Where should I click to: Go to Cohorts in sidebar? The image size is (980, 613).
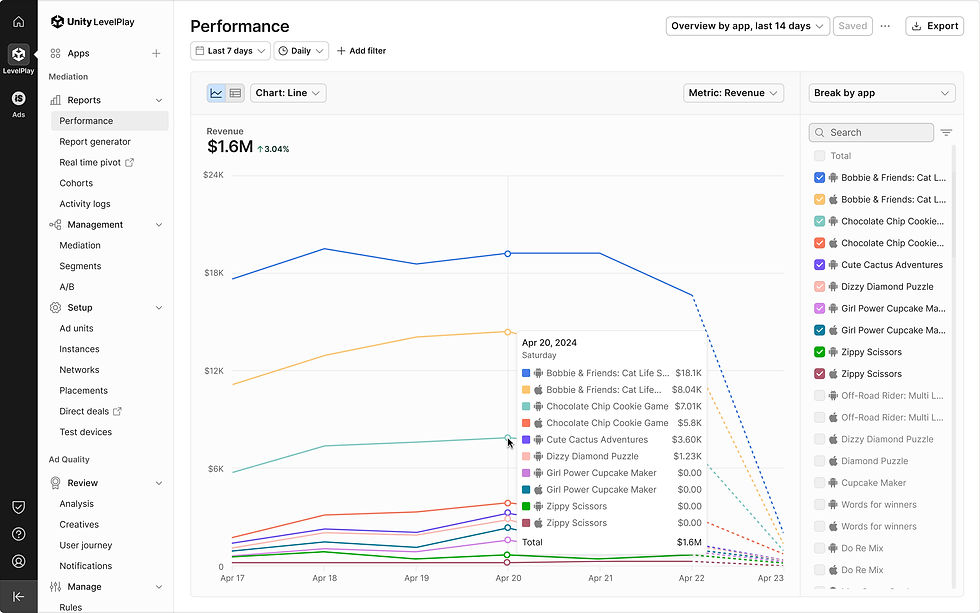(x=76, y=183)
